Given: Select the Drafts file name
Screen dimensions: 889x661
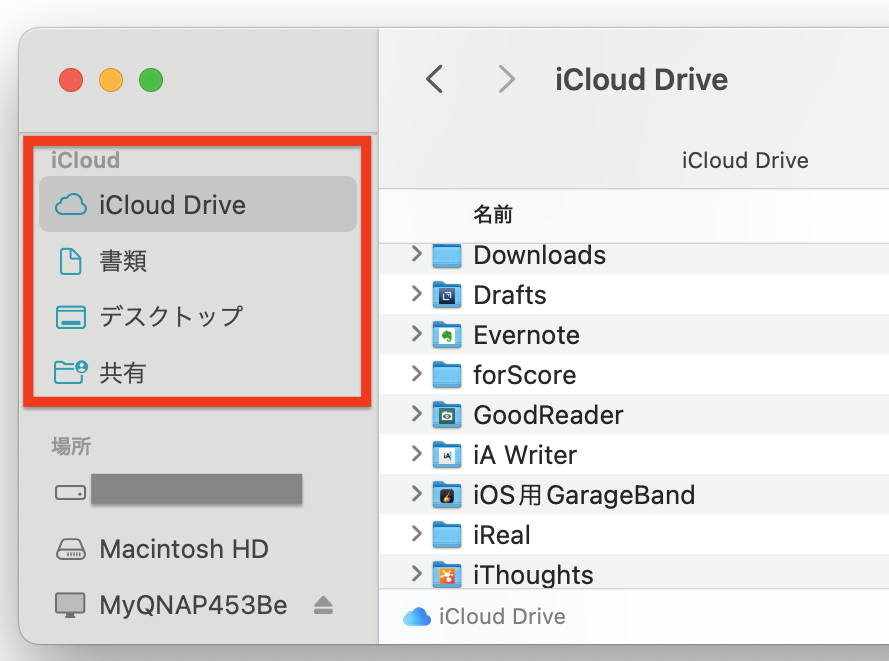Looking at the screenshot, I should pos(510,295).
